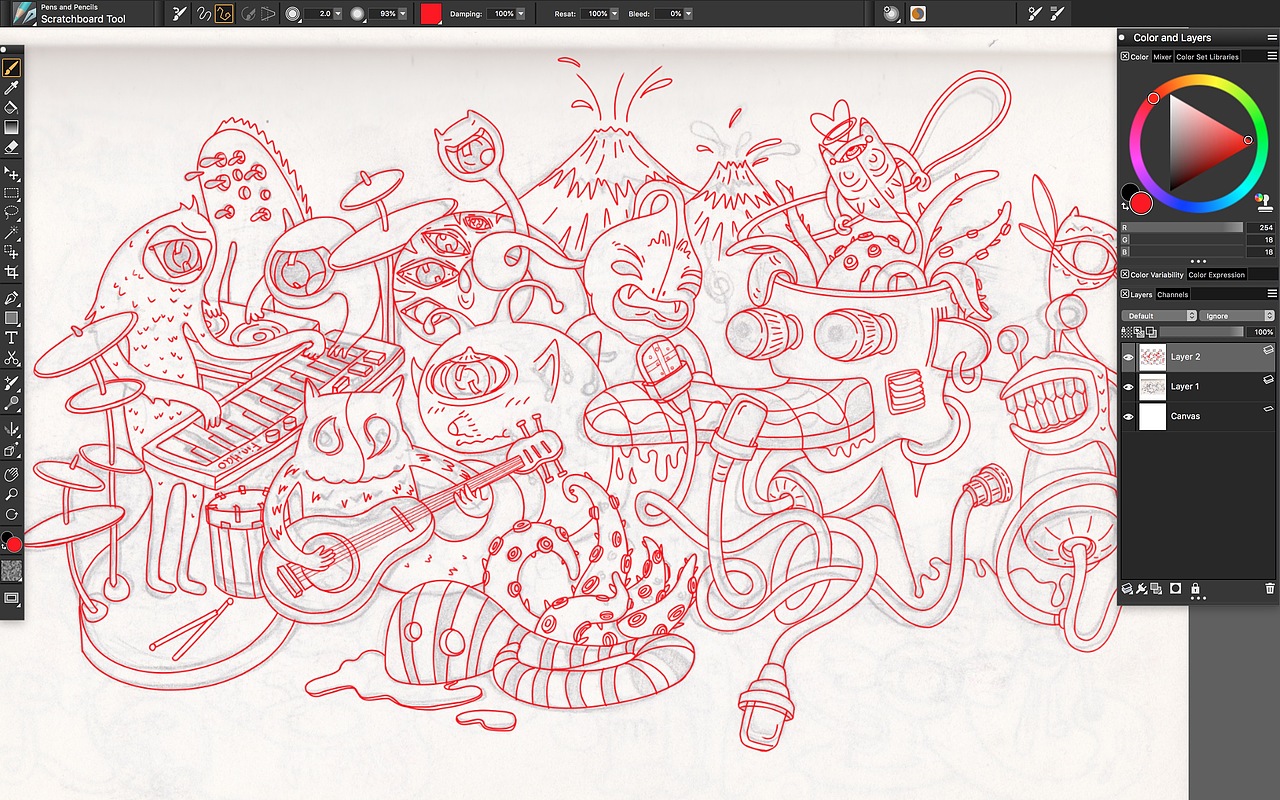Select the Magnifier tool

pos(12,494)
